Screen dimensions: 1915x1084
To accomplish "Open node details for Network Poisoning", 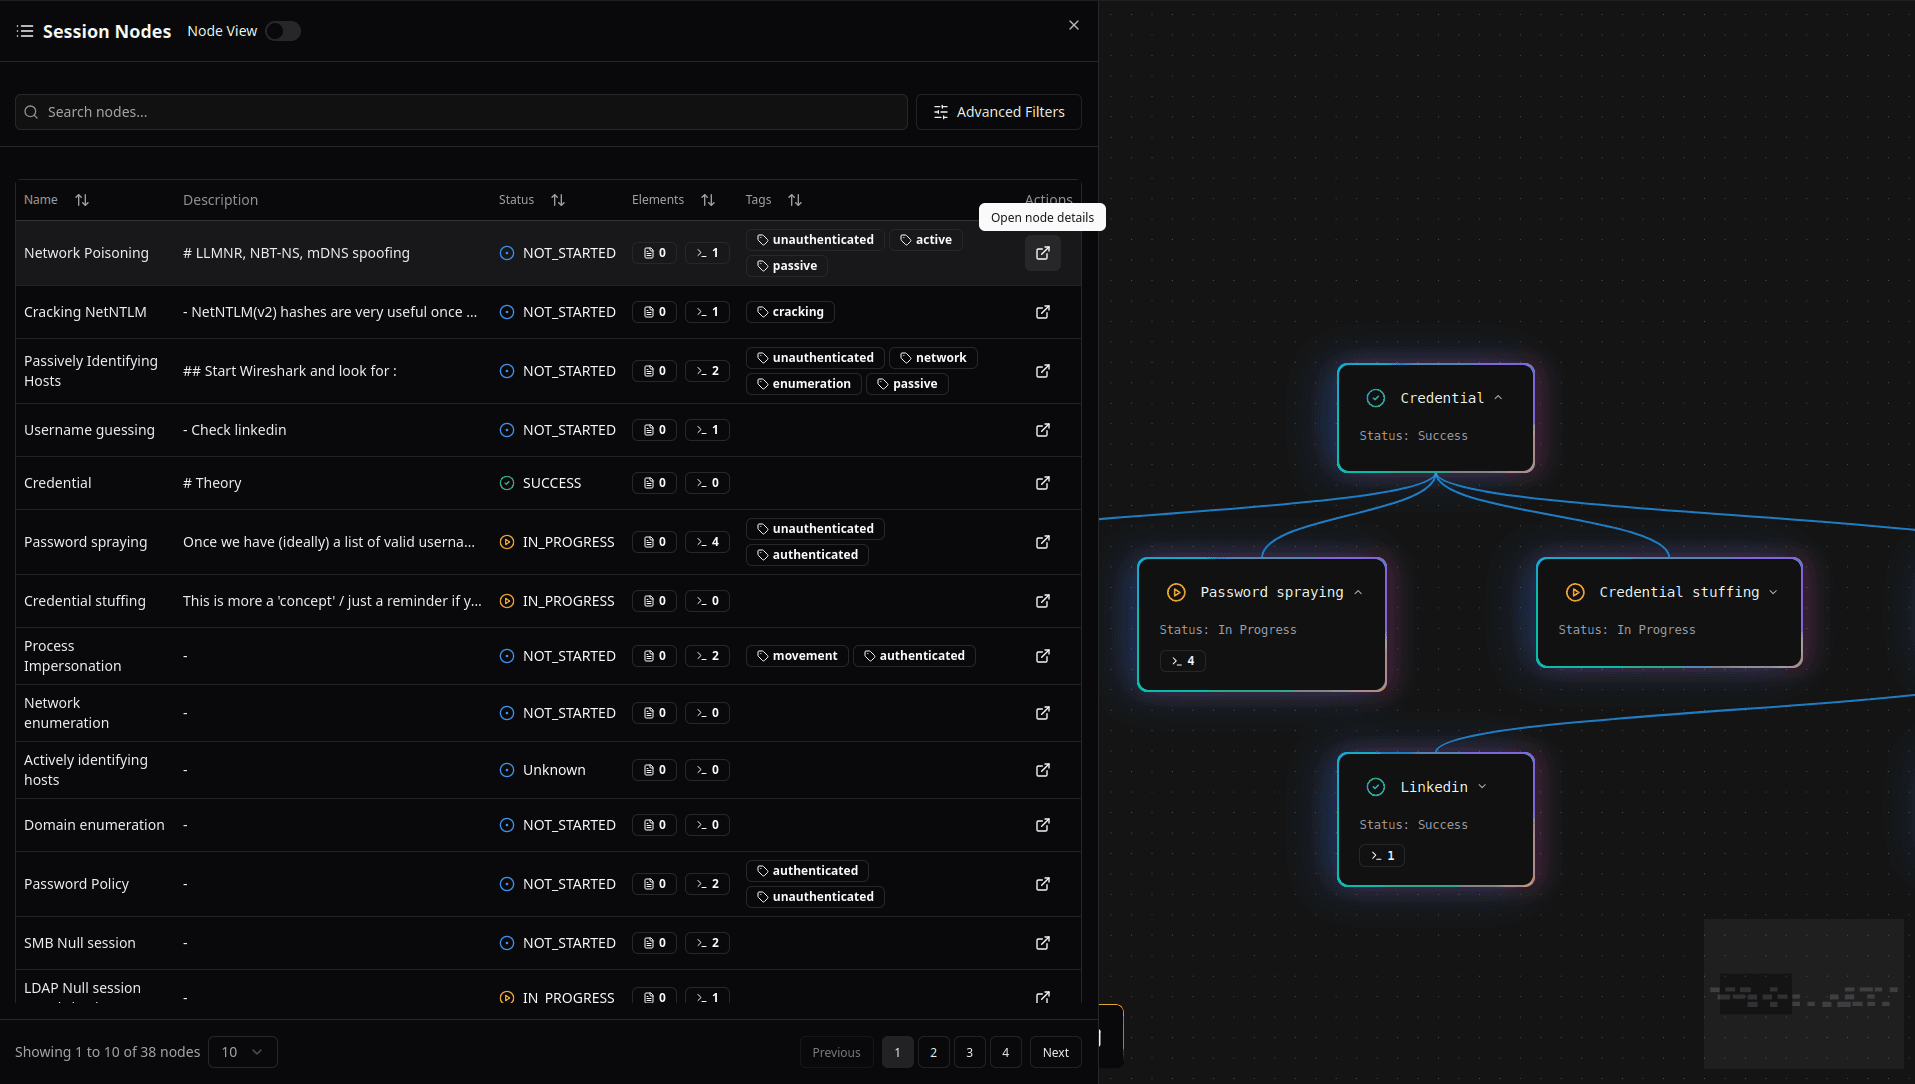I will click(1042, 253).
